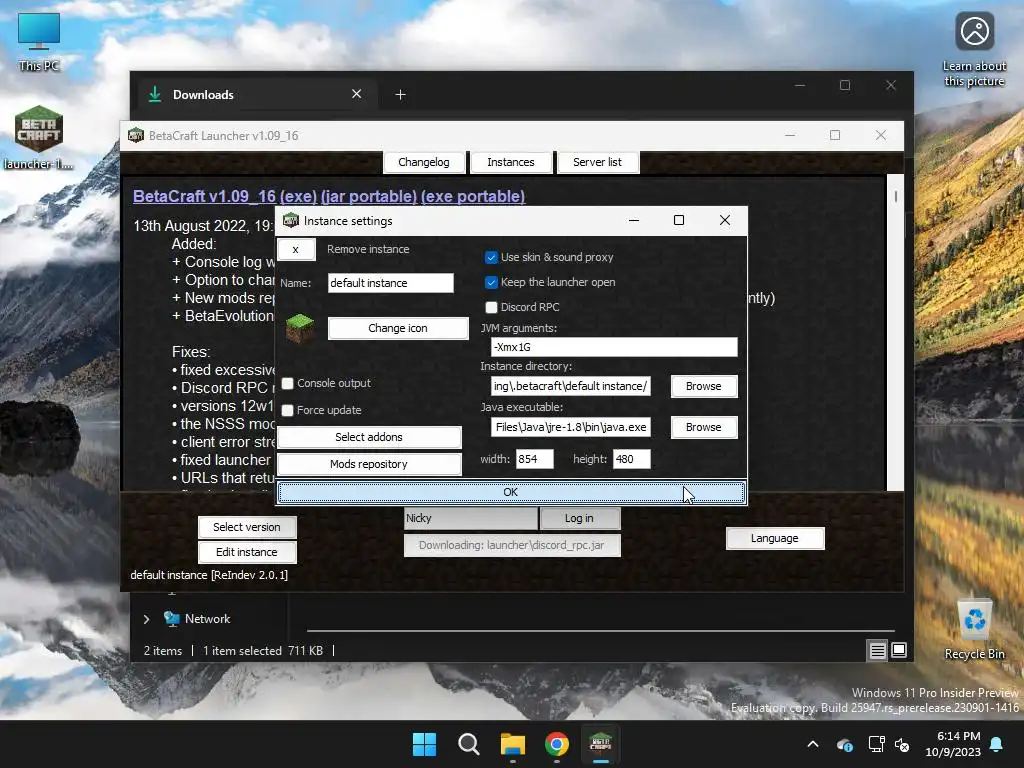The height and width of the screenshot is (768, 1024).
Task: Click the instance Name field
Action: [391, 283]
